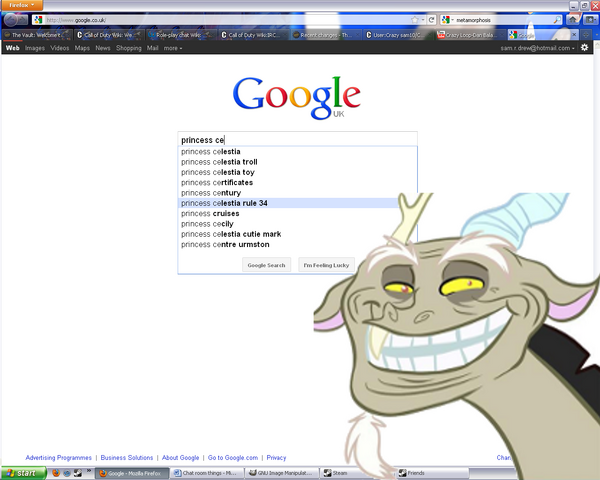The width and height of the screenshot is (600, 480).
Task: Click the Google Search button
Action: (266, 265)
